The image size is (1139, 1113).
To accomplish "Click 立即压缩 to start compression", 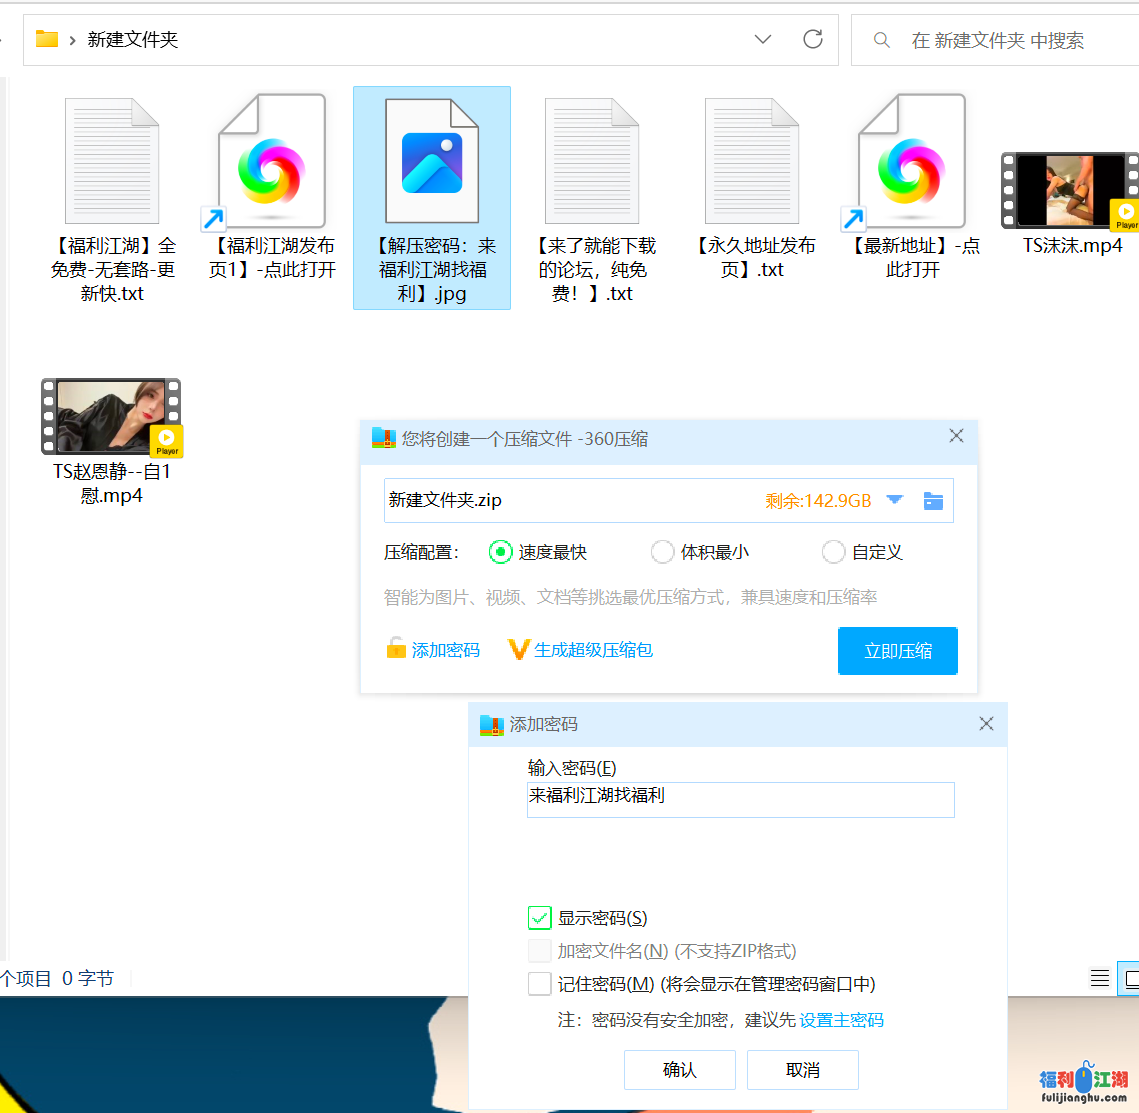I will click(897, 650).
